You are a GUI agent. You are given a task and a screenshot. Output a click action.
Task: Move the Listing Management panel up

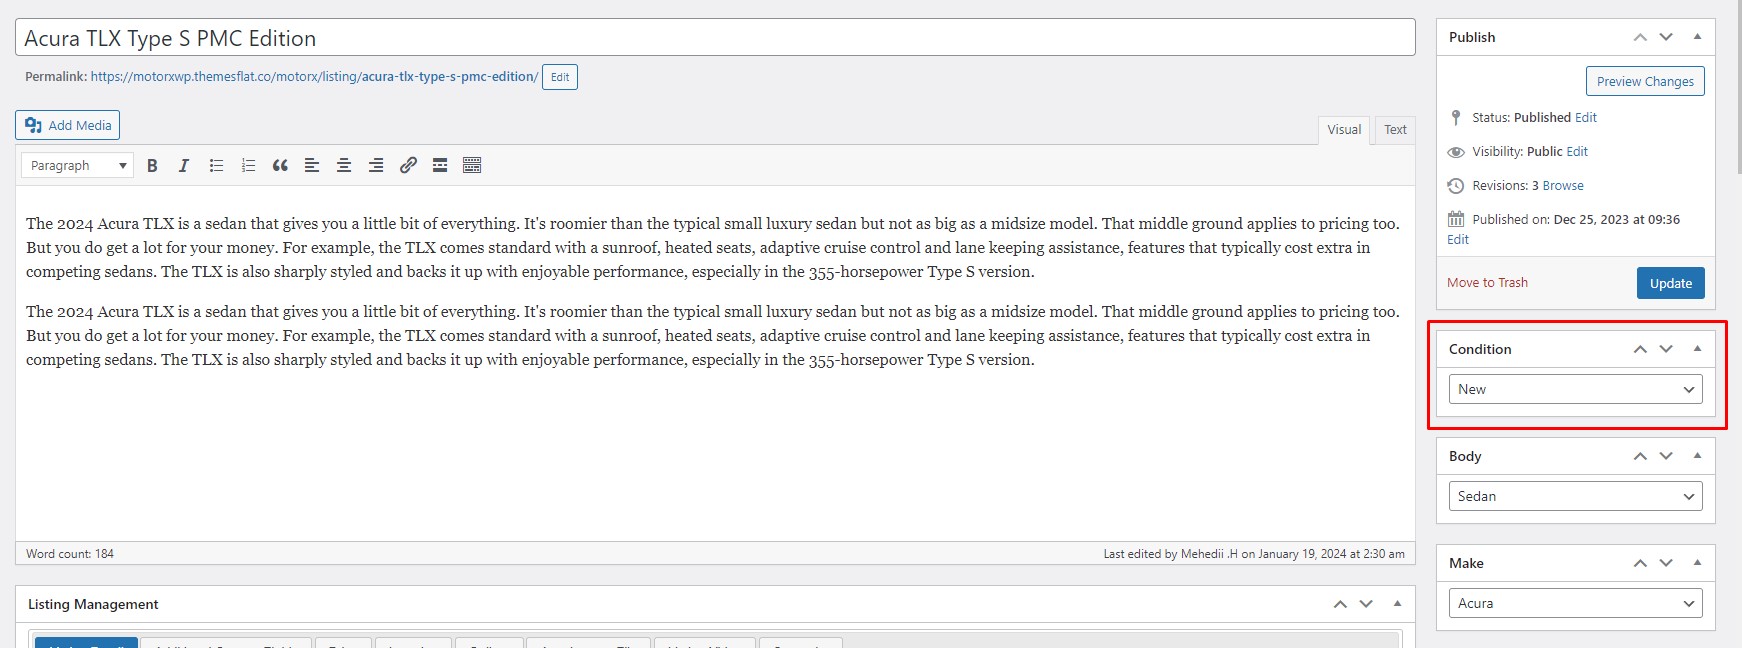(x=1340, y=604)
